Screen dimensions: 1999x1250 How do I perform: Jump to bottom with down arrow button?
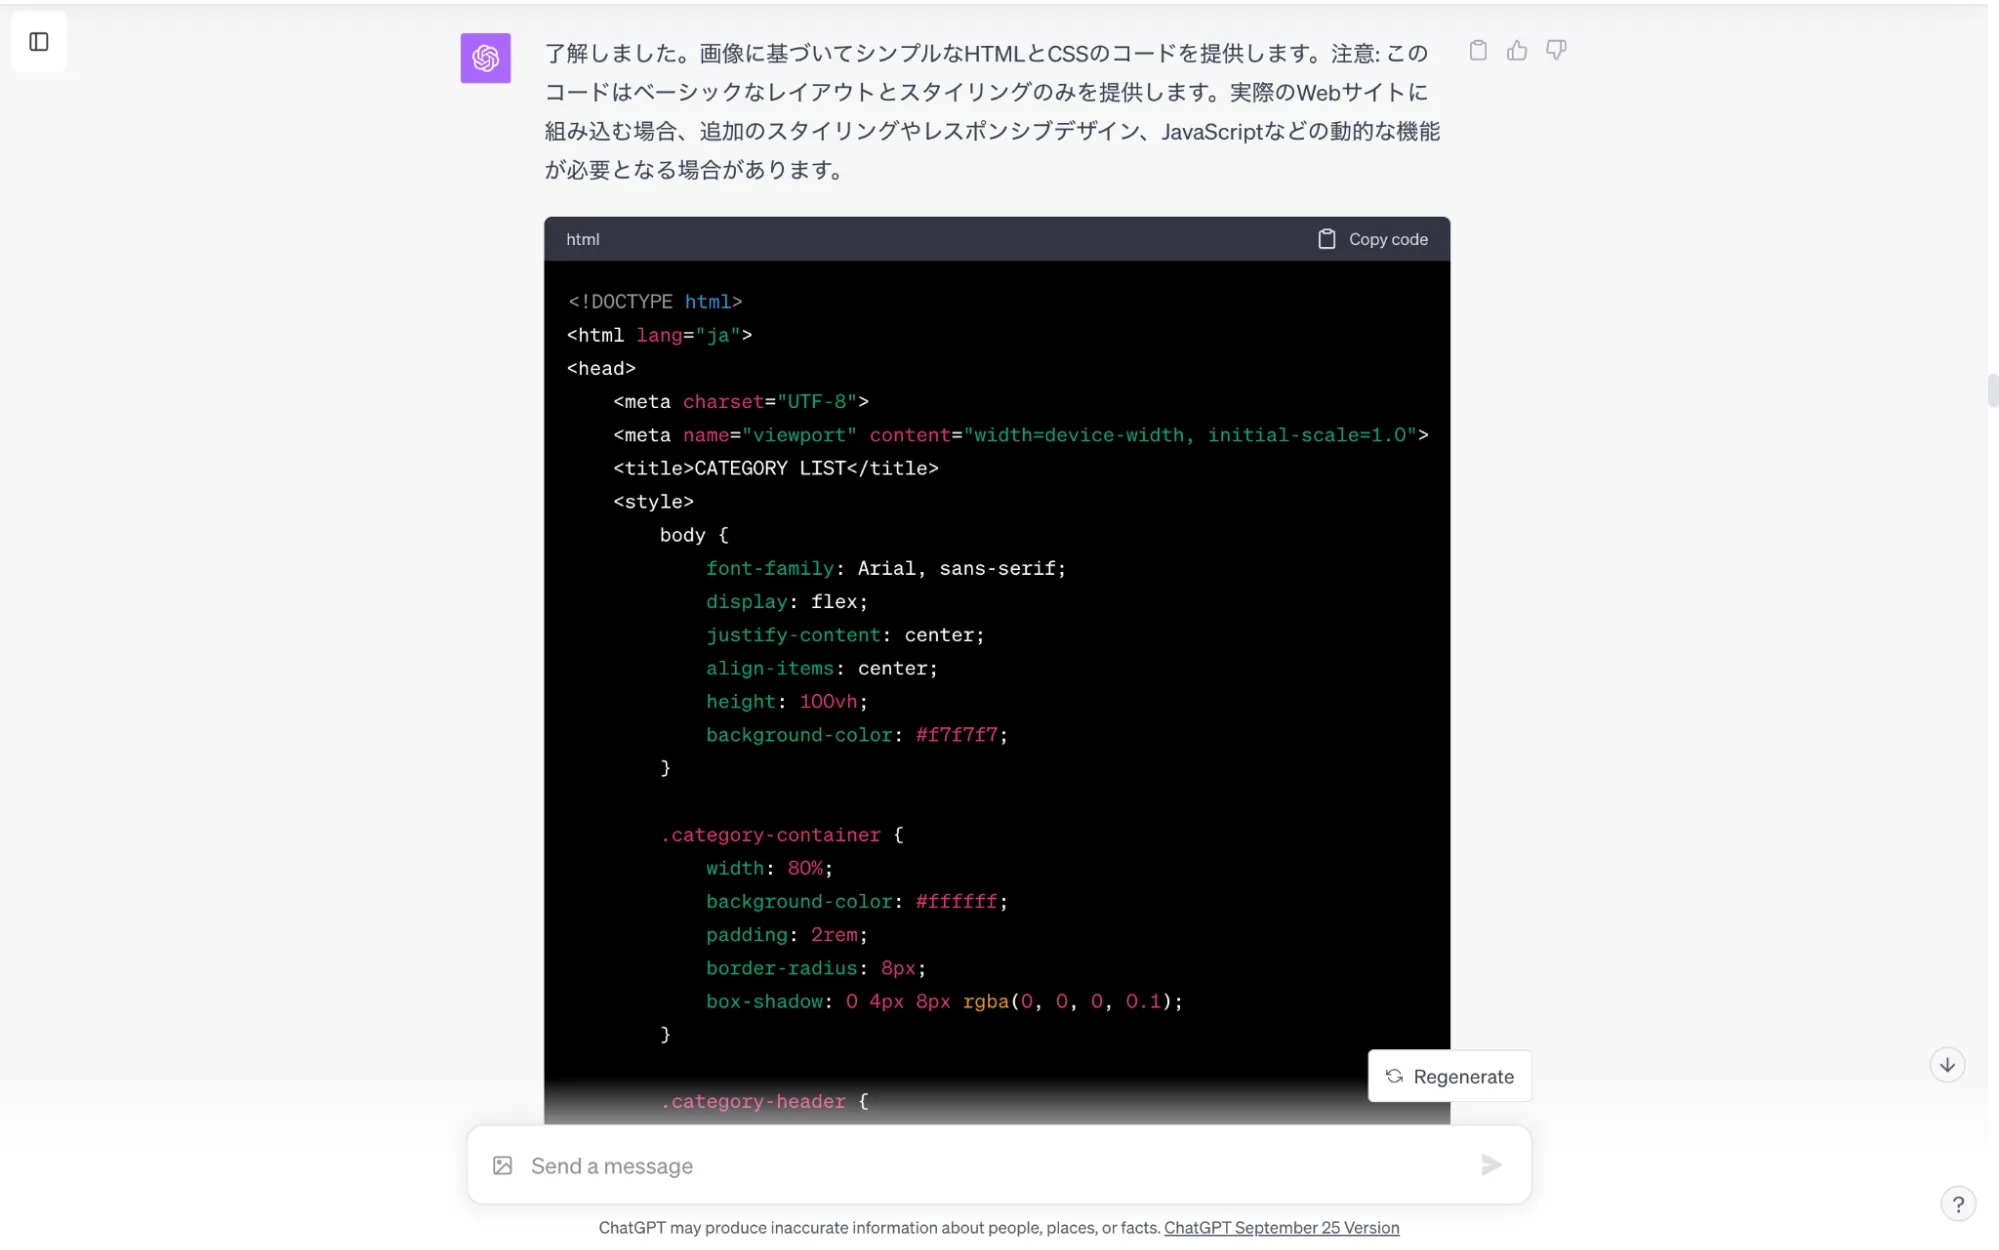[1947, 1065]
